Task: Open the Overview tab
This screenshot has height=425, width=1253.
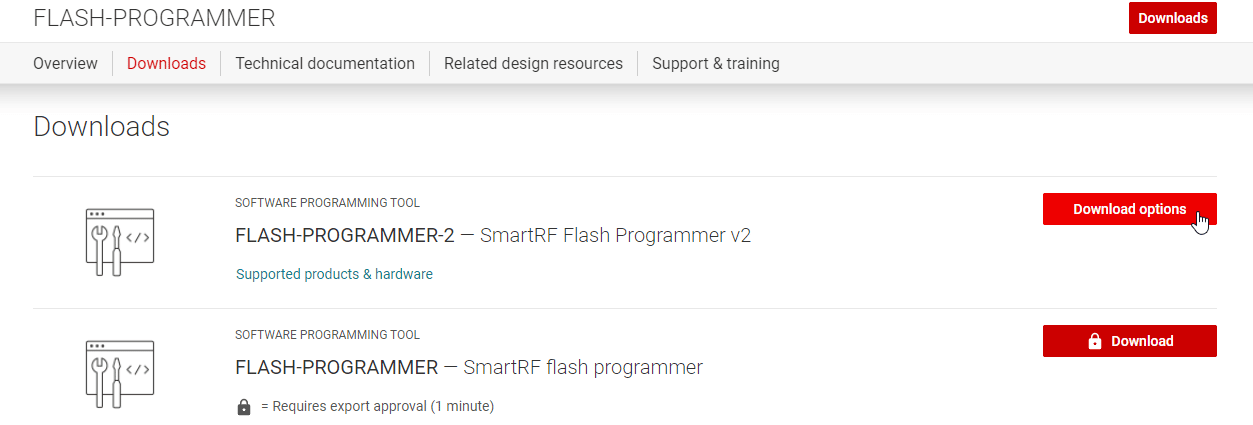Action: coord(65,63)
